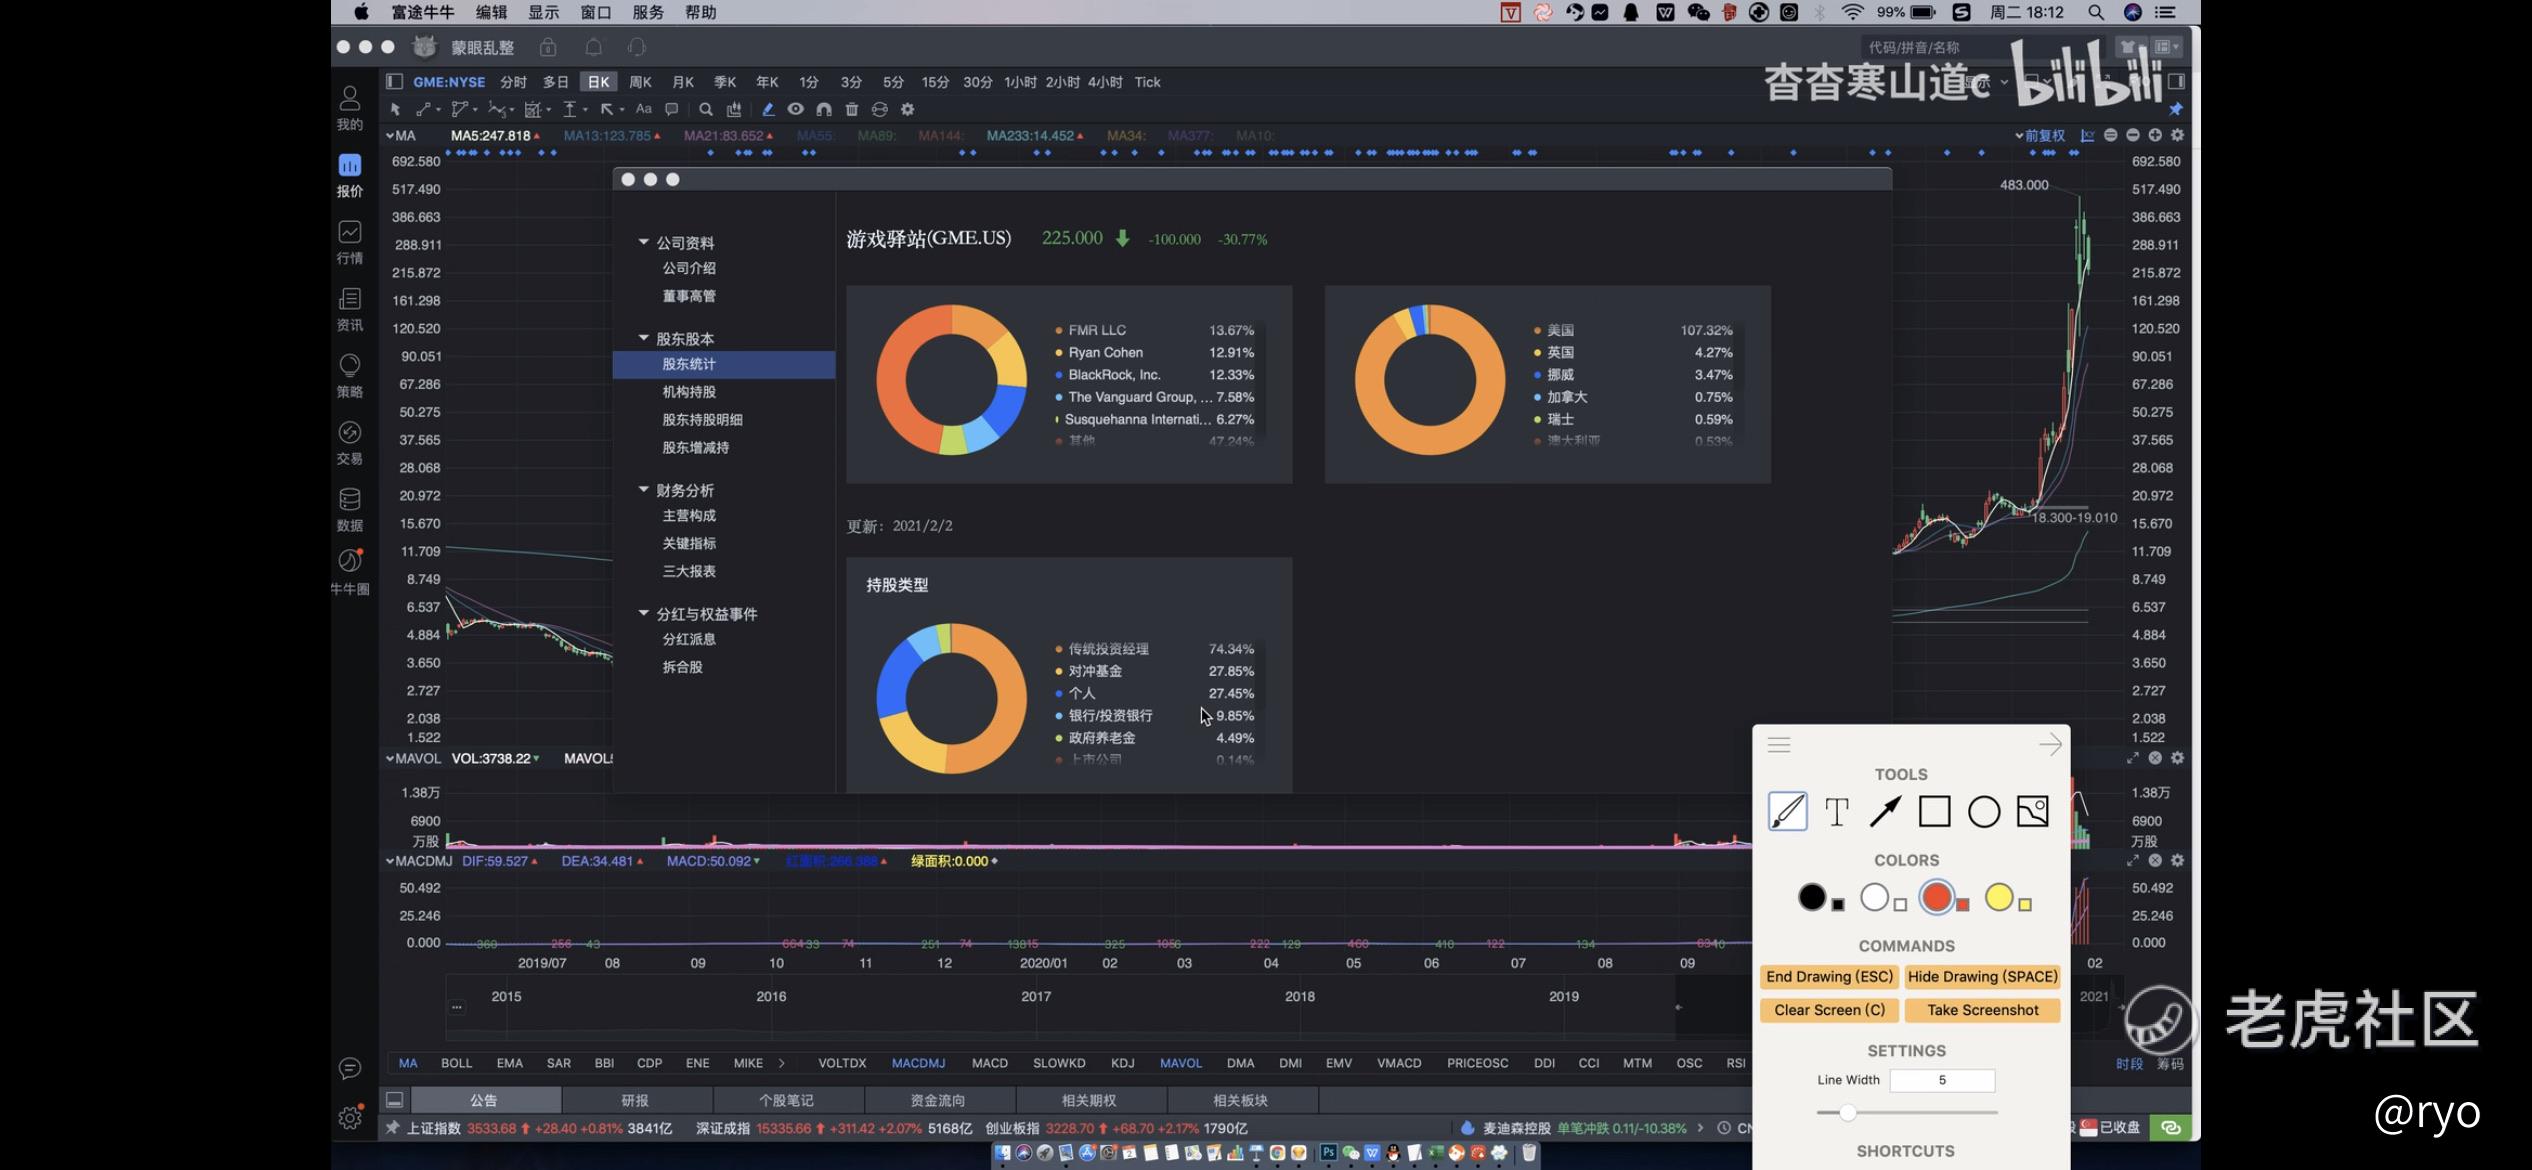Expand the MAVOL panel chevron
The width and height of the screenshot is (2532, 1170).
click(390, 758)
